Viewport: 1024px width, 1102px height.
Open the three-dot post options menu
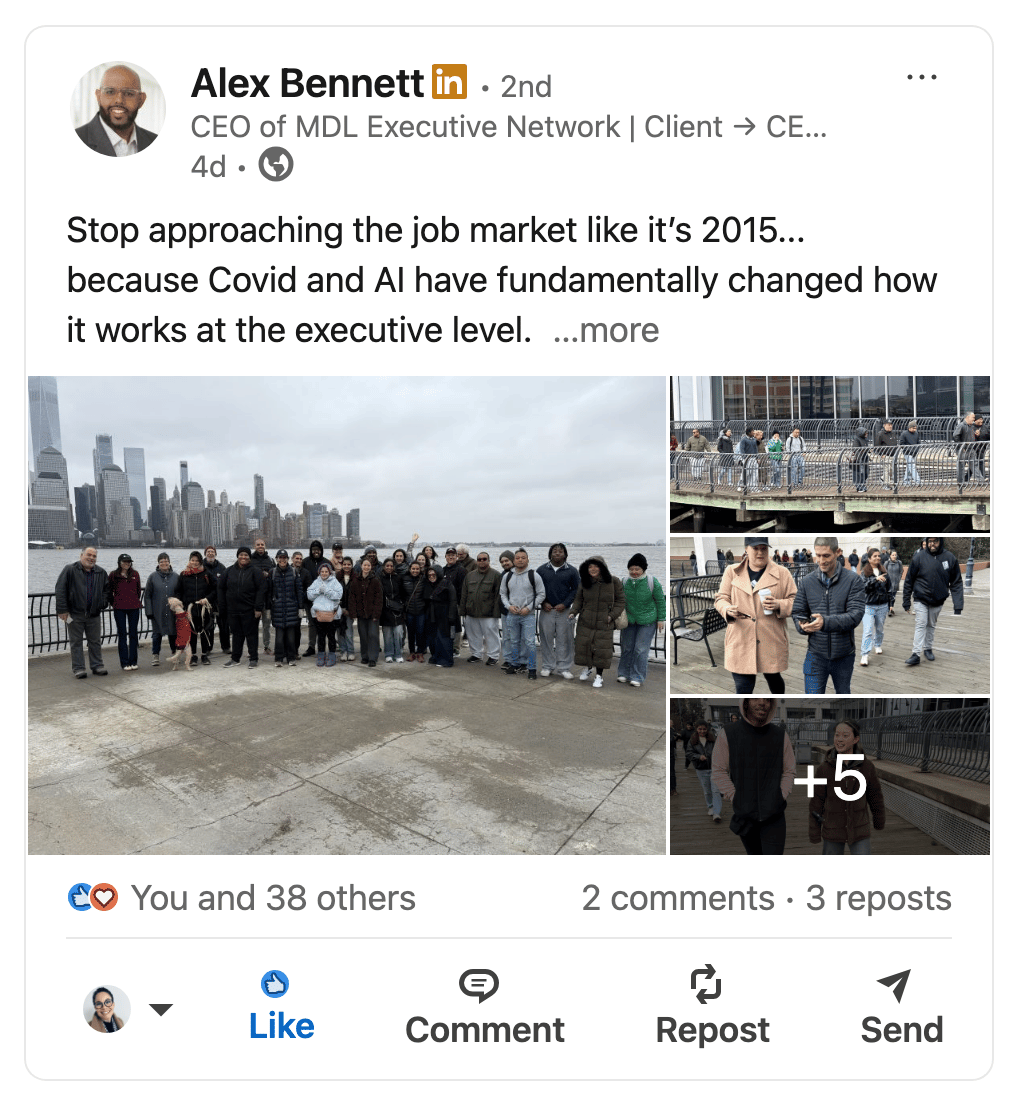click(x=921, y=77)
